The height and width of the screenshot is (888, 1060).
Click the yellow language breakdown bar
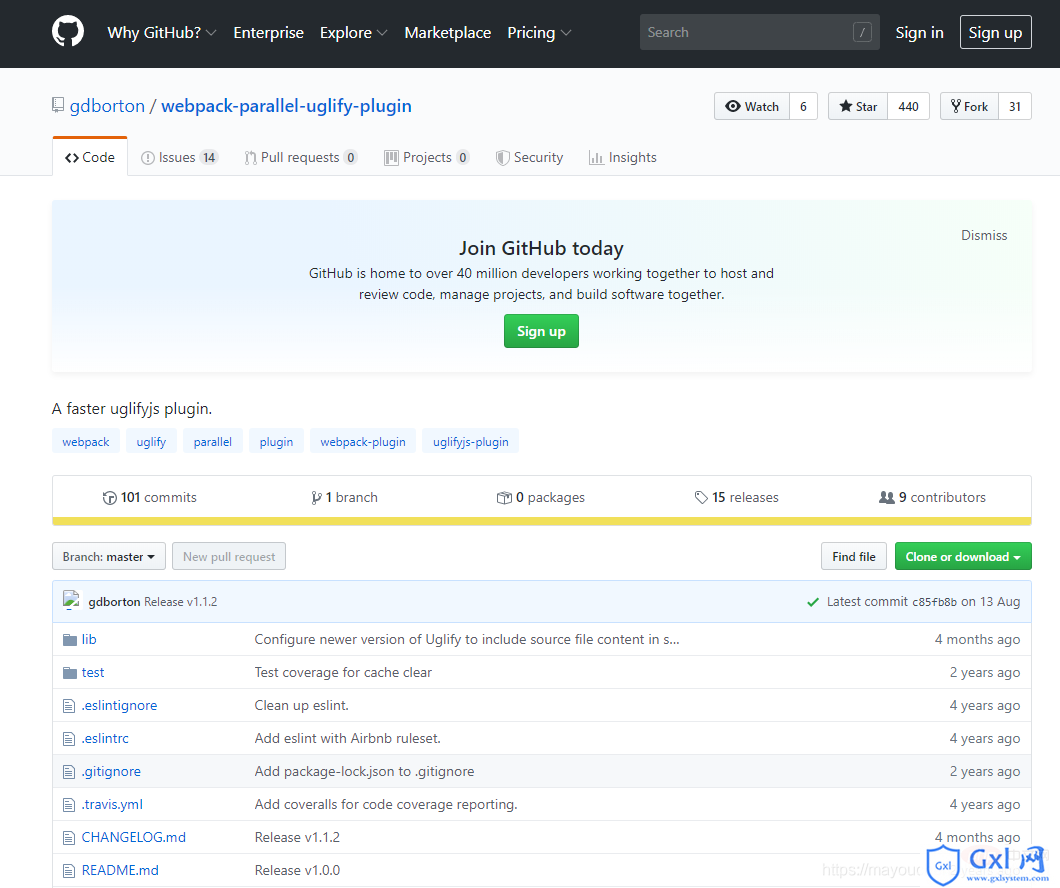point(541,521)
